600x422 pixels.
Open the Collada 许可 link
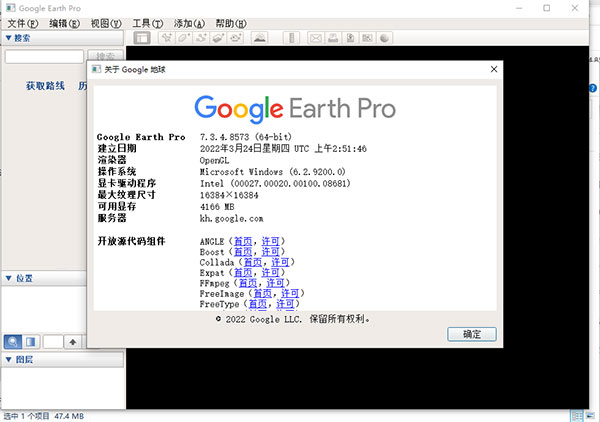click(280, 262)
